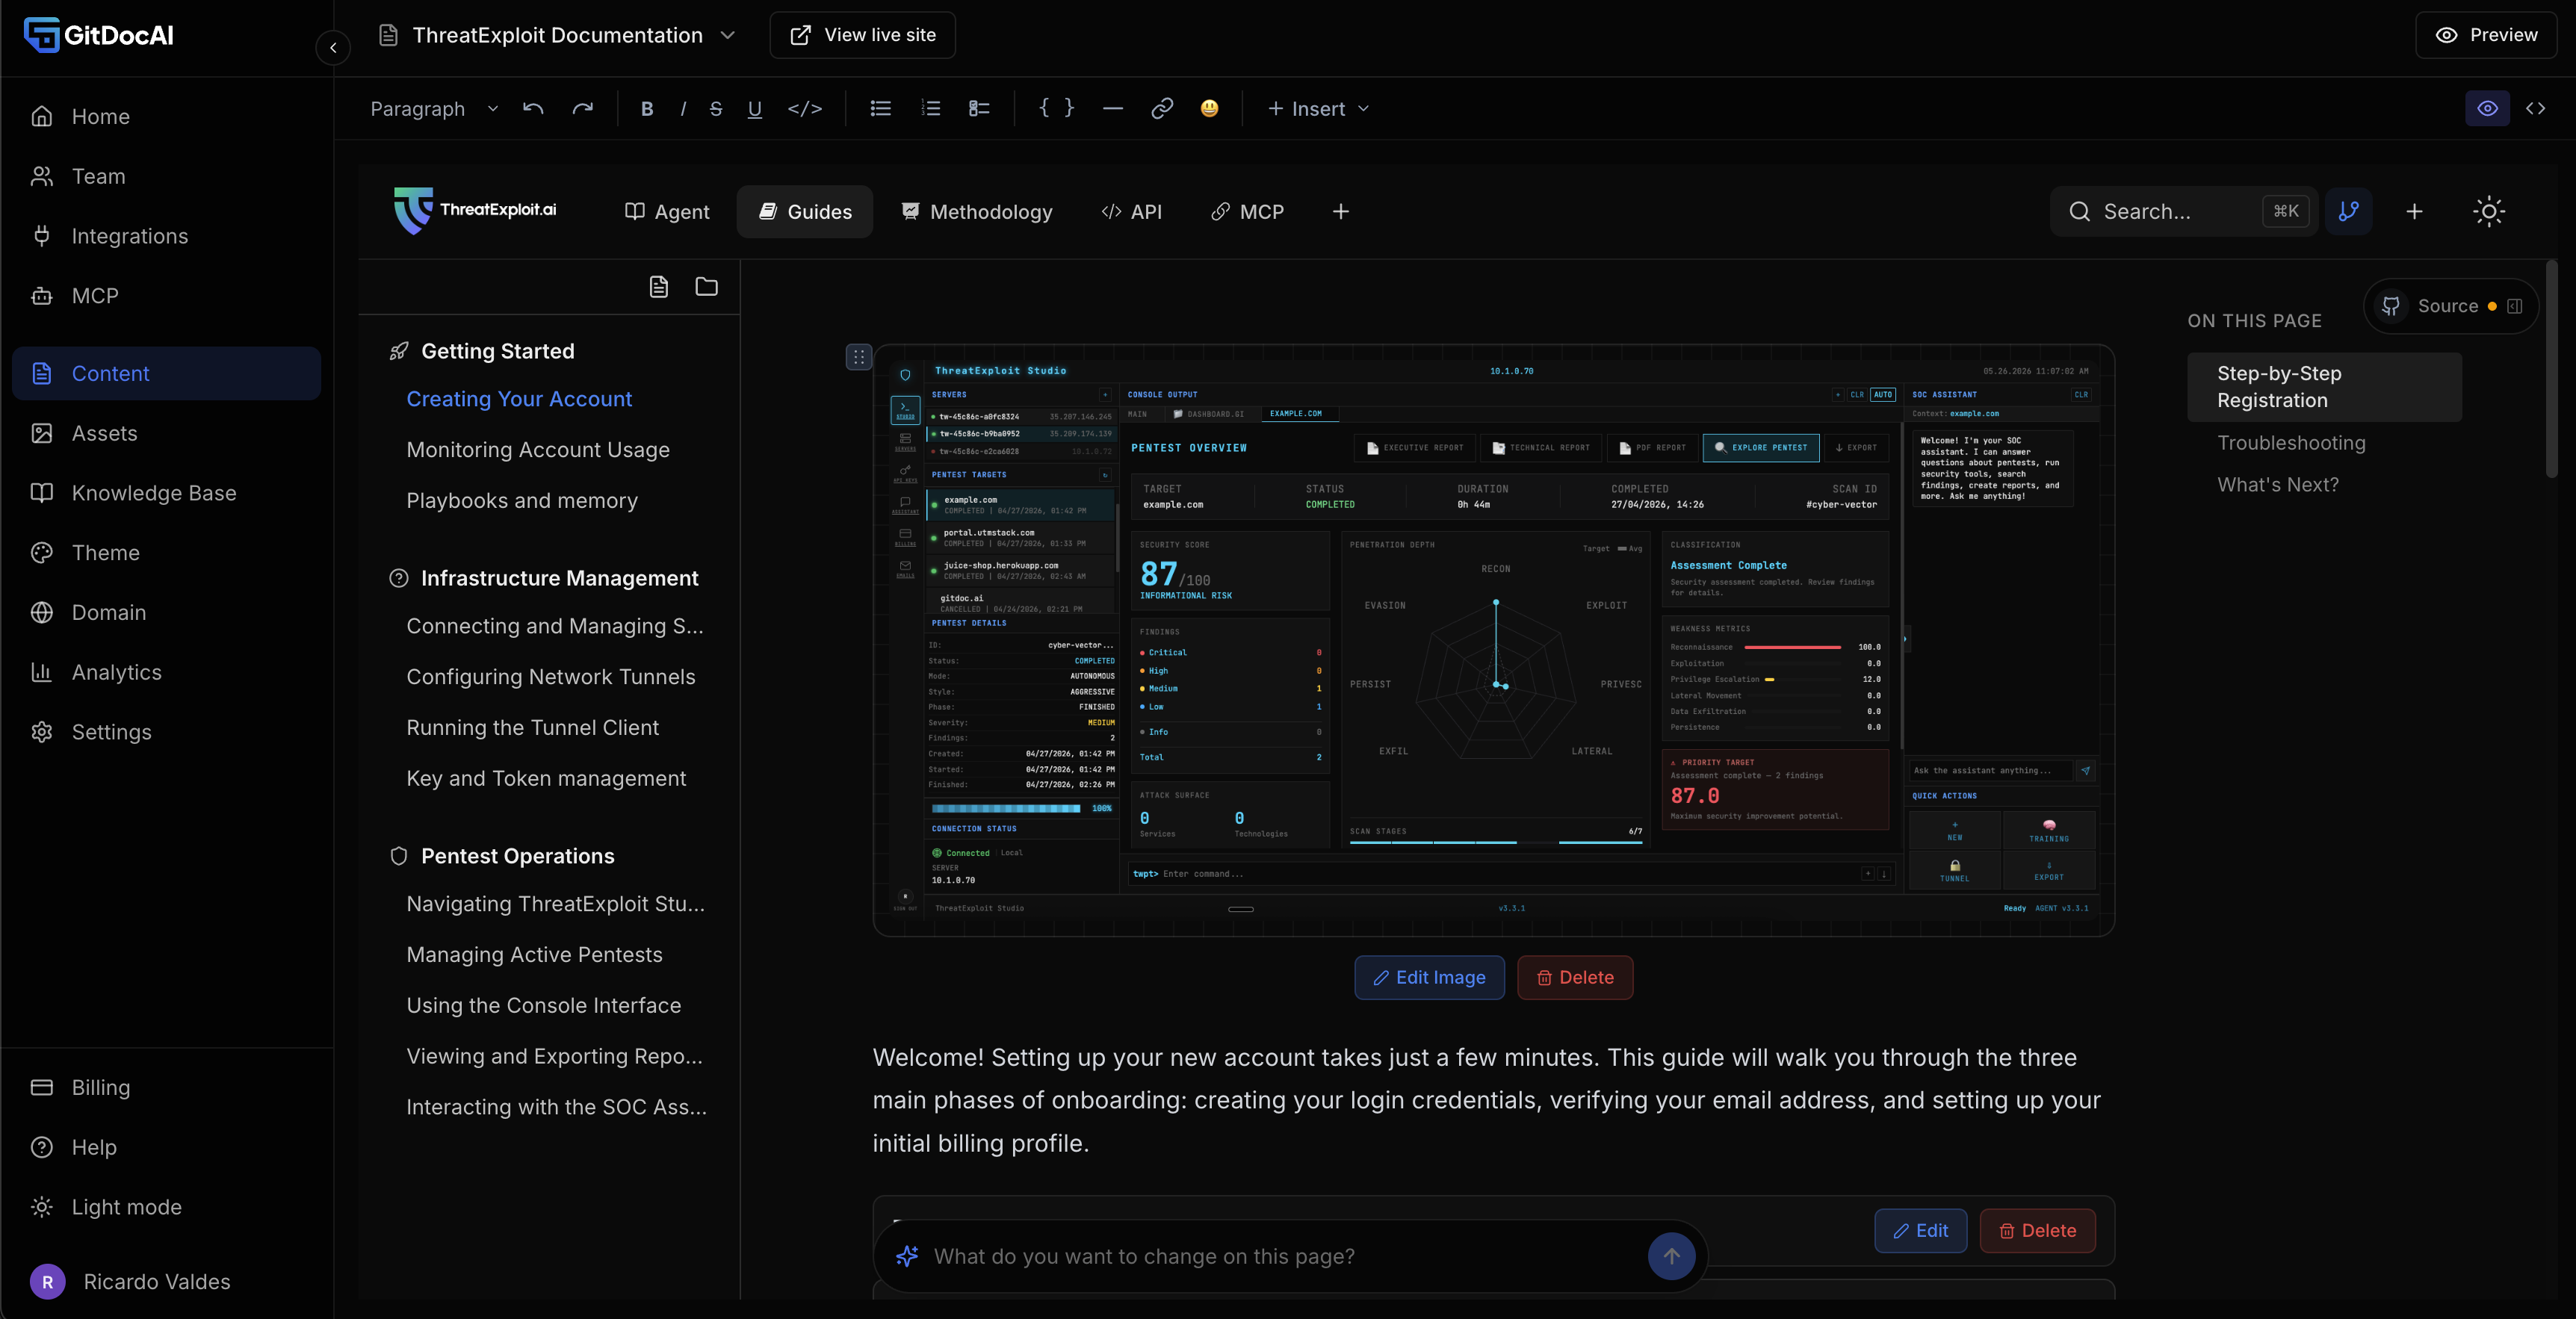
Task: Create a new page with the document icon
Action: [x=658, y=287]
